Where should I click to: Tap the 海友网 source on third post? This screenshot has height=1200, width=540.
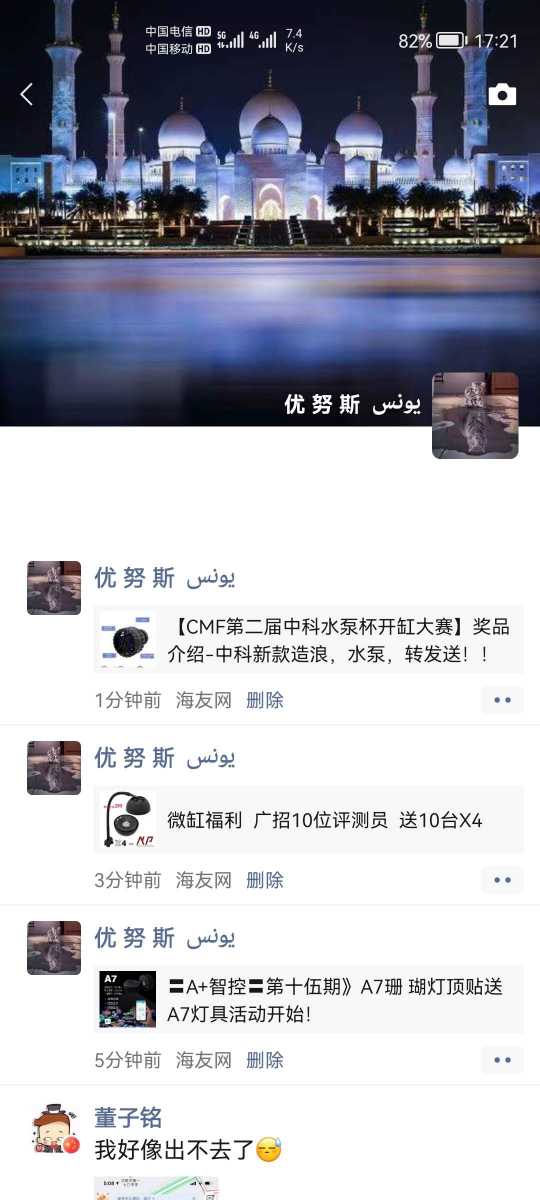[x=204, y=1060]
